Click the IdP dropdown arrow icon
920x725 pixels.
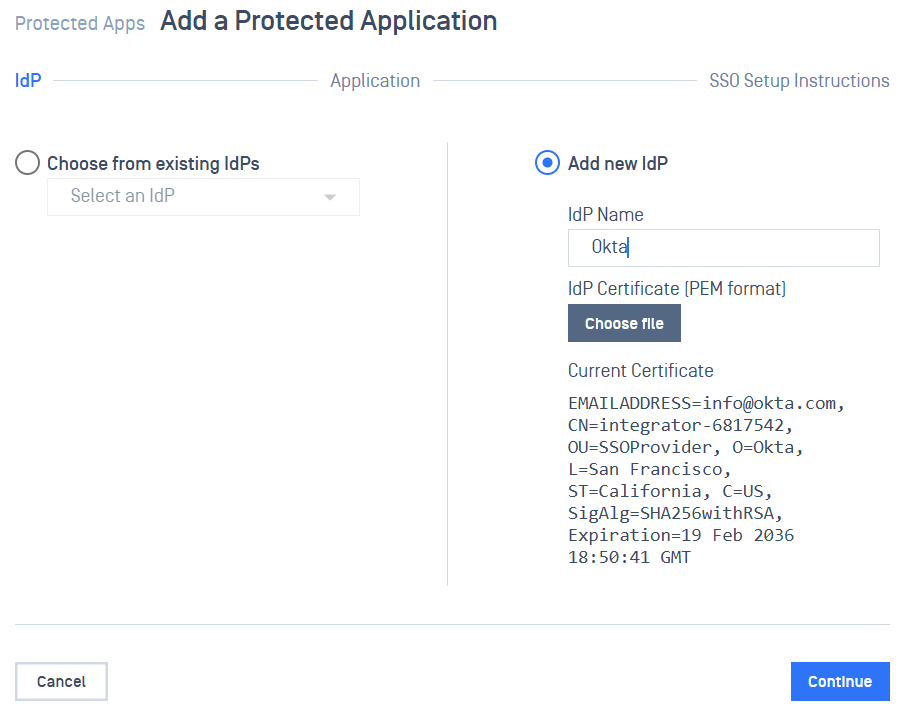coord(330,197)
